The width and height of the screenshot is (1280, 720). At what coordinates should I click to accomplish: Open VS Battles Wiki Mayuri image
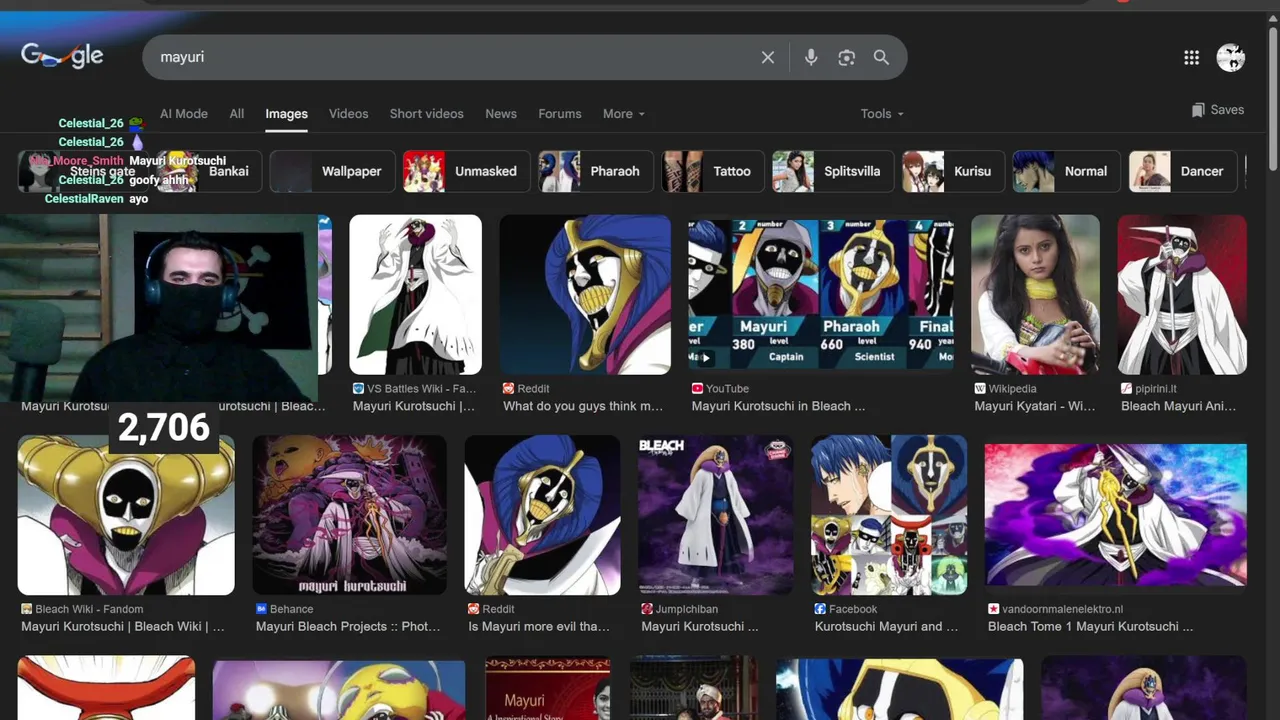415,294
